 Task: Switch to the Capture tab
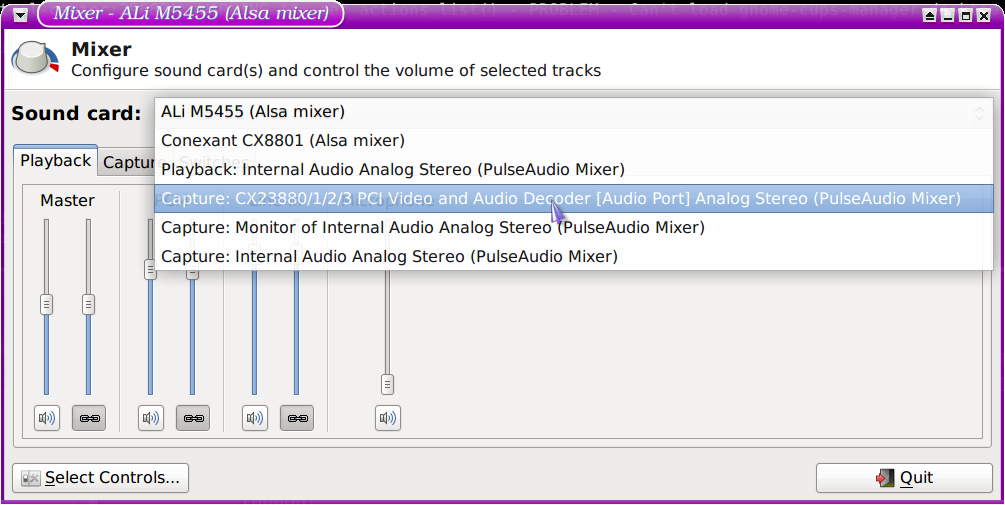[x=125, y=163]
